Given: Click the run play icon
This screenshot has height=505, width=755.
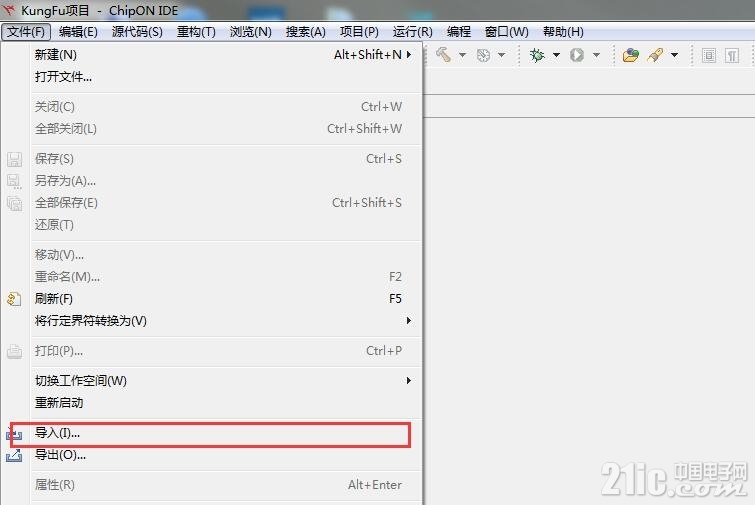Looking at the screenshot, I should [576, 55].
